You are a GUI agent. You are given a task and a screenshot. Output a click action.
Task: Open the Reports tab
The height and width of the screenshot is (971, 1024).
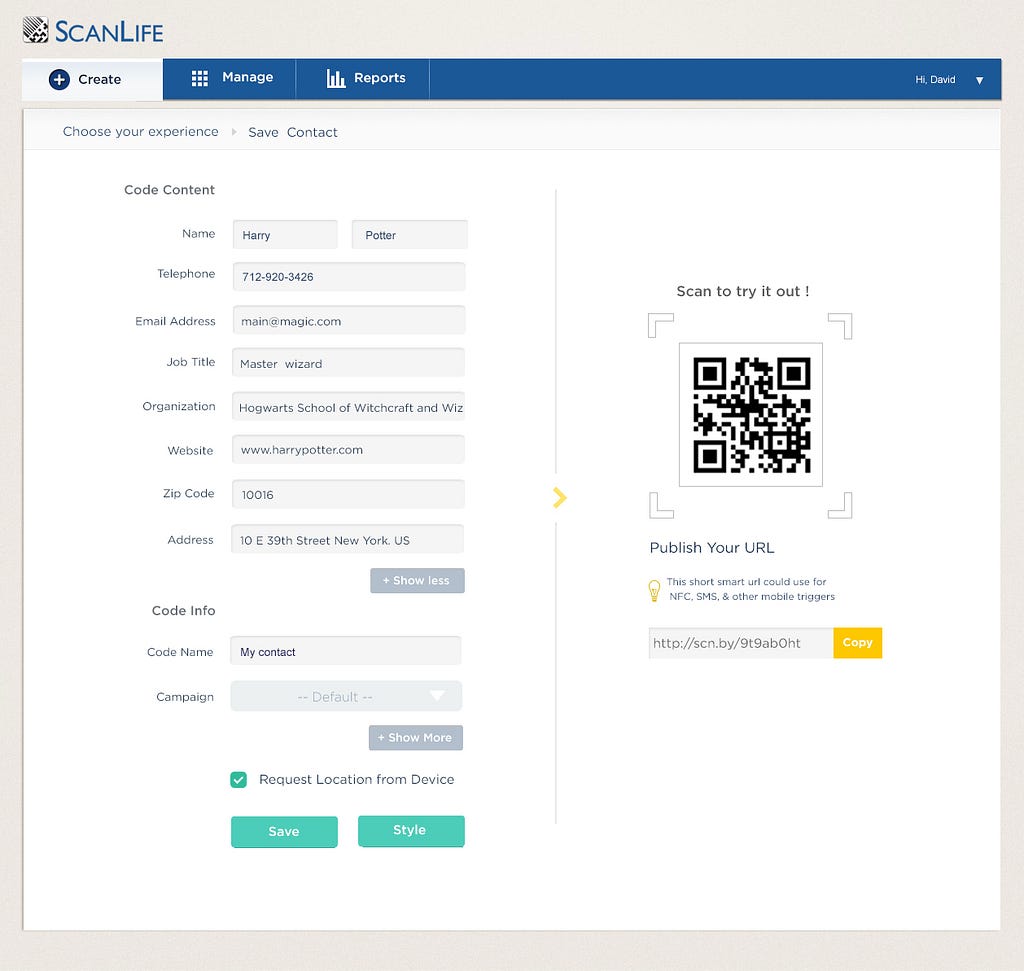[363, 79]
